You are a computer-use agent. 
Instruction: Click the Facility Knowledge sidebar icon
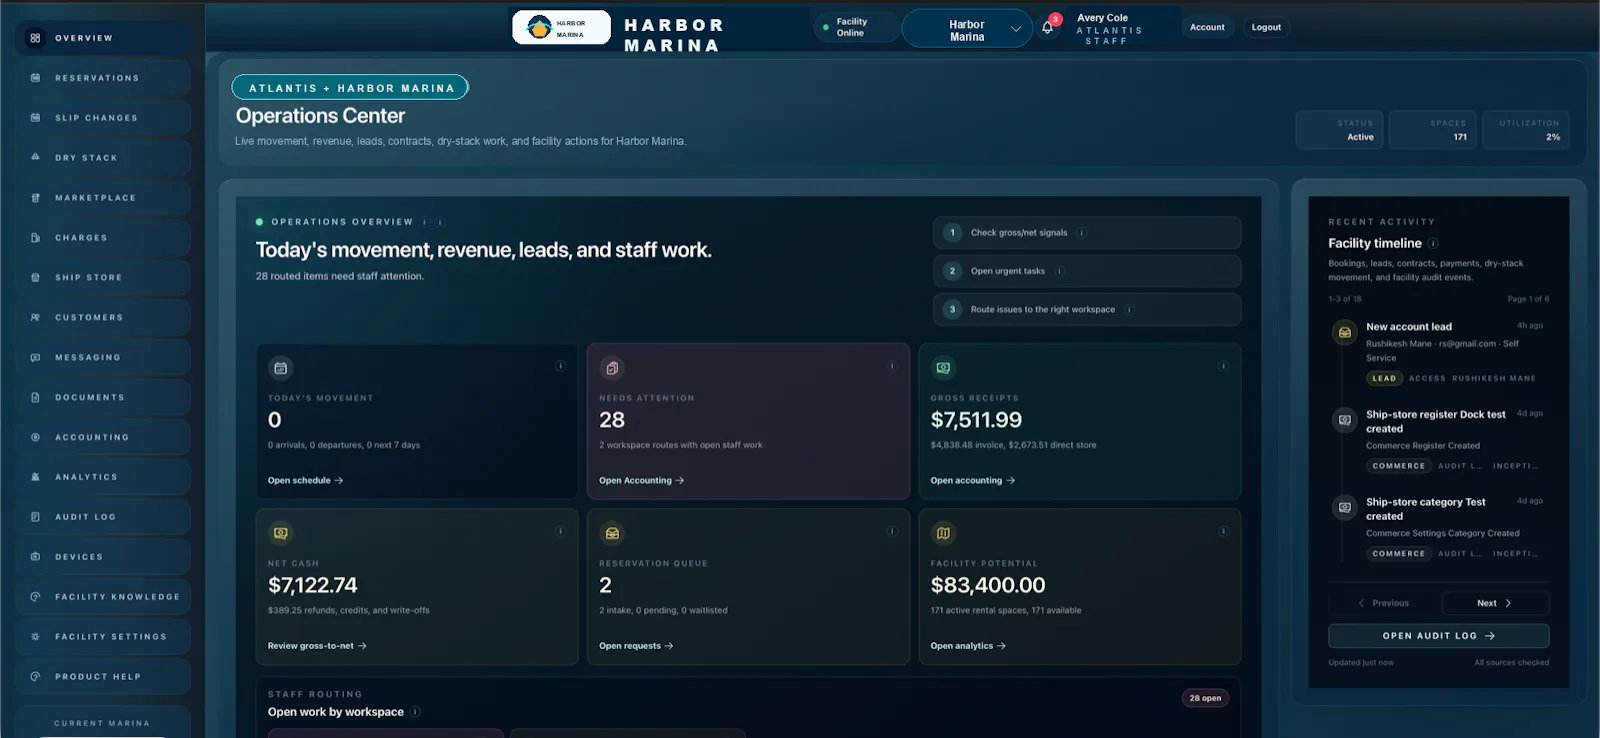[x=35, y=597]
